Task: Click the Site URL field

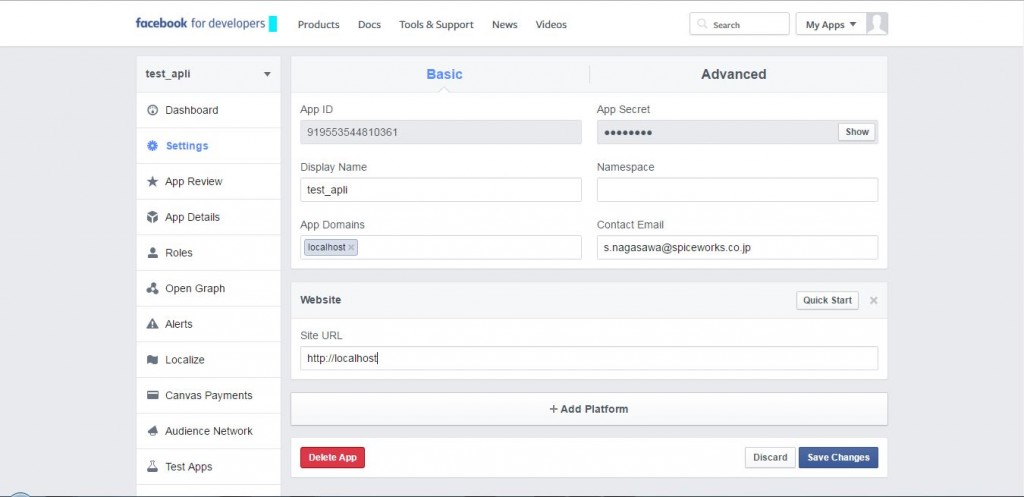Action: (589, 358)
